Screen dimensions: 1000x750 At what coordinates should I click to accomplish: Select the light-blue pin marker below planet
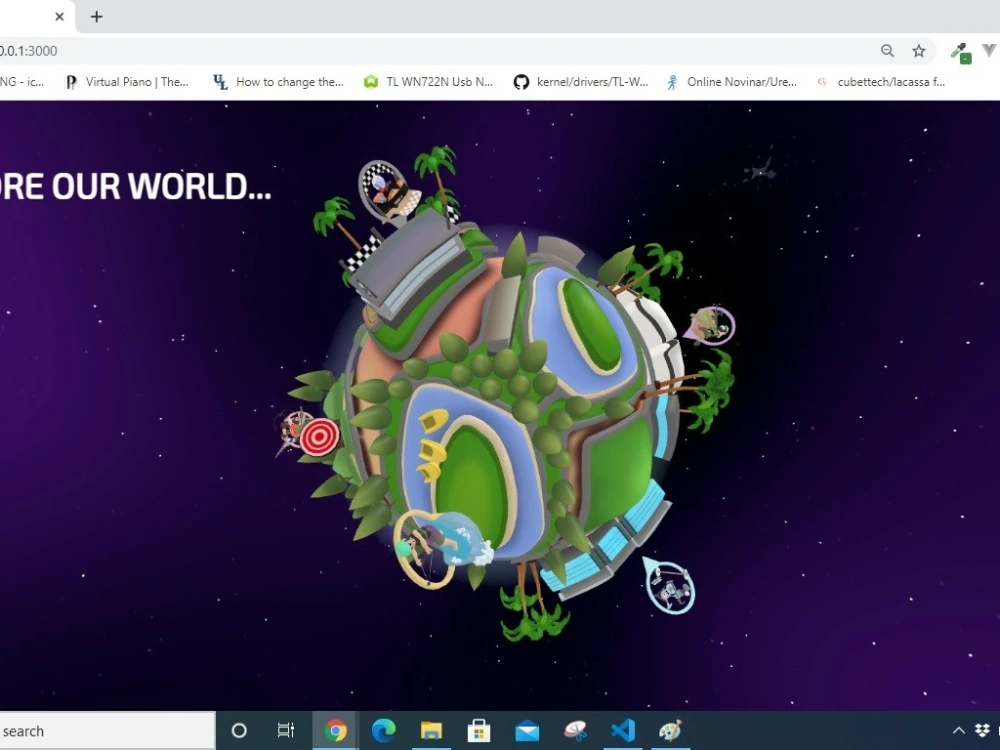pos(668,586)
